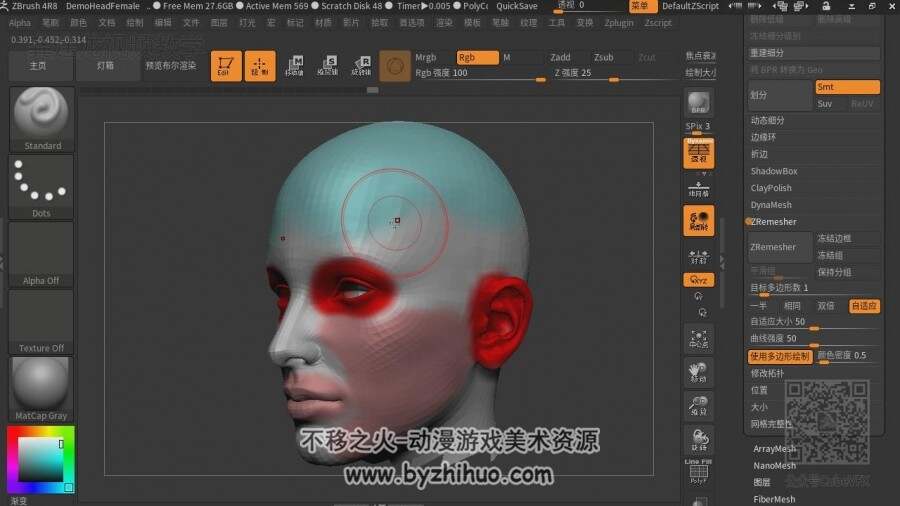Toggle 冻结边框 freeze border option
Image resolution: width=900 pixels, height=506 pixels.
click(x=847, y=239)
